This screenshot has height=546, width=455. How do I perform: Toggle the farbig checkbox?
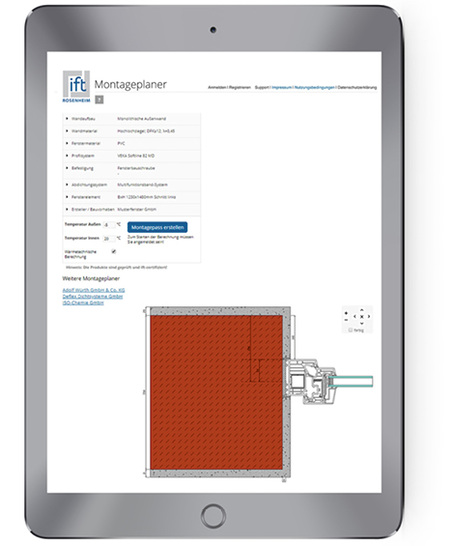[350, 330]
